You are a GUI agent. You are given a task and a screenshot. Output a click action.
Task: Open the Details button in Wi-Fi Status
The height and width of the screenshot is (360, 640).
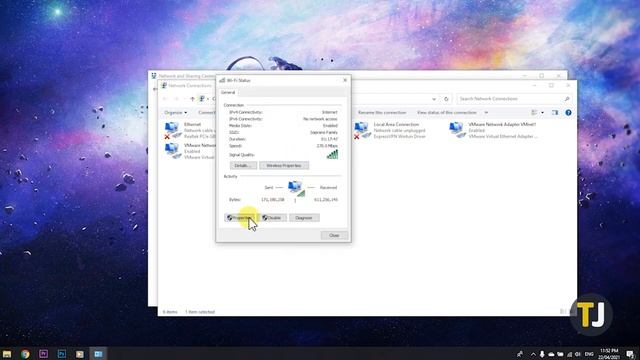point(243,165)
